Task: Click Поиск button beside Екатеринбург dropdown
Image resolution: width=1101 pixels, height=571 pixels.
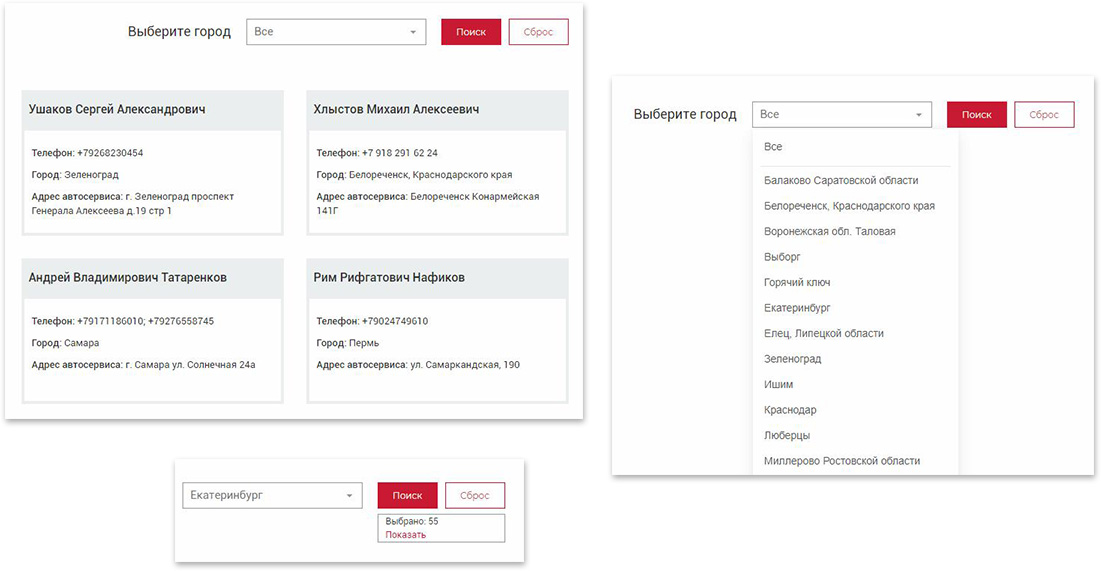Action: click(407, 495)
